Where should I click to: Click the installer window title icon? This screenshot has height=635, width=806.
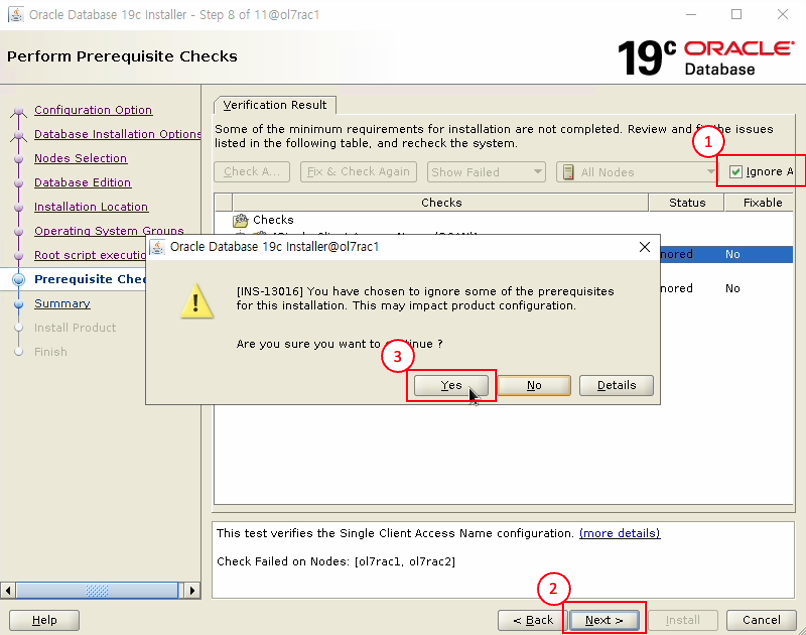[16, 14]
